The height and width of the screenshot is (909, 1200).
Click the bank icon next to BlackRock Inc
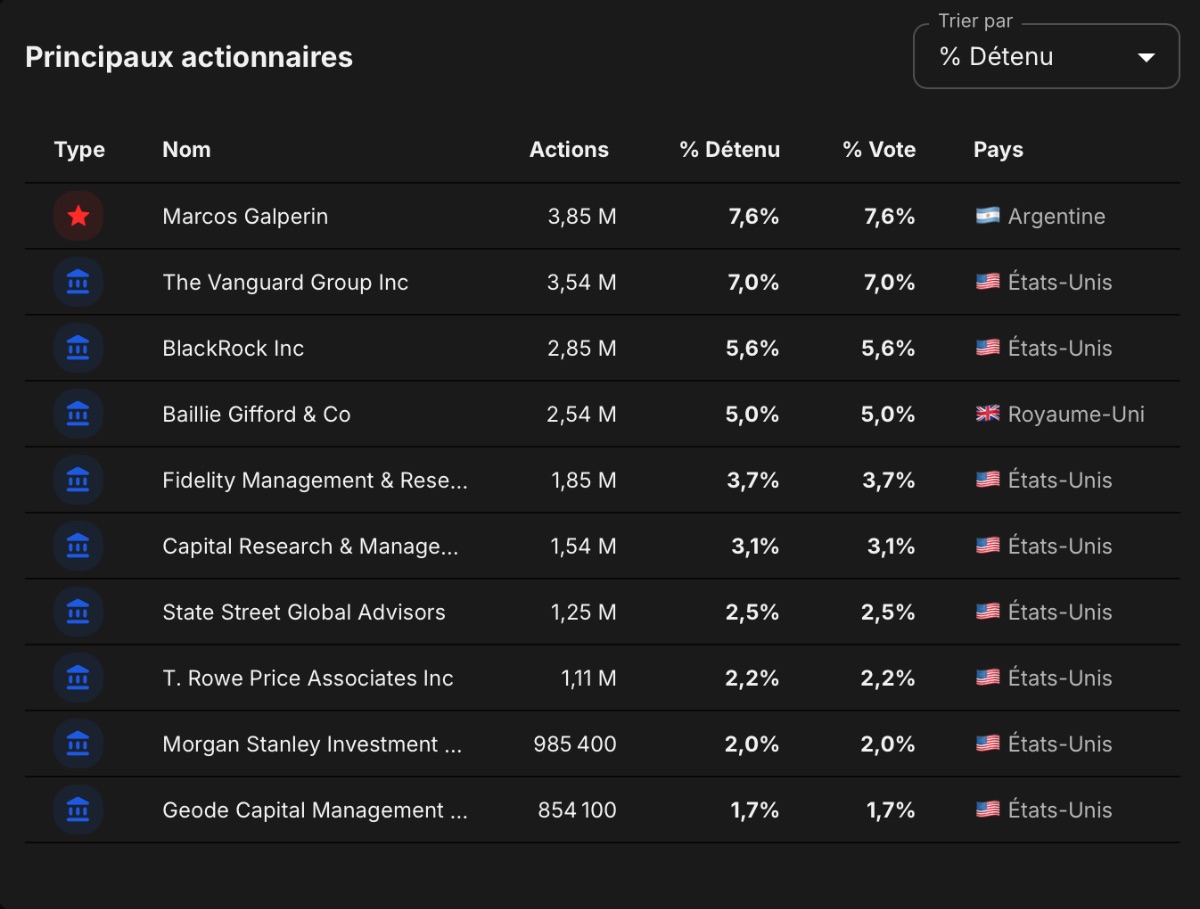[78, 348]
